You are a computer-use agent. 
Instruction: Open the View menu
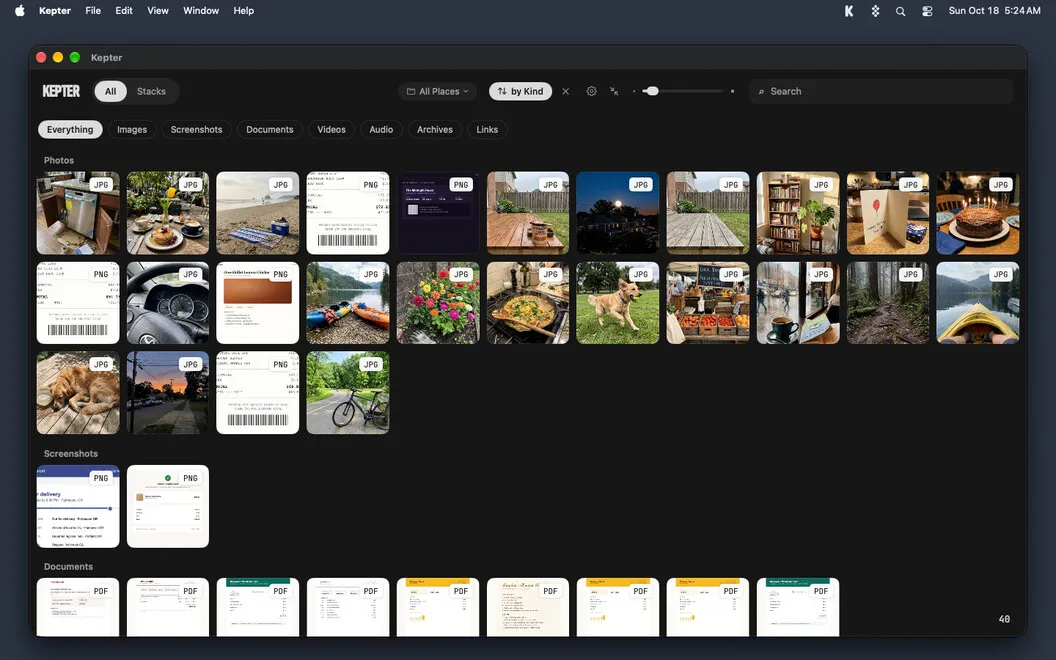[x=158, y=11]
